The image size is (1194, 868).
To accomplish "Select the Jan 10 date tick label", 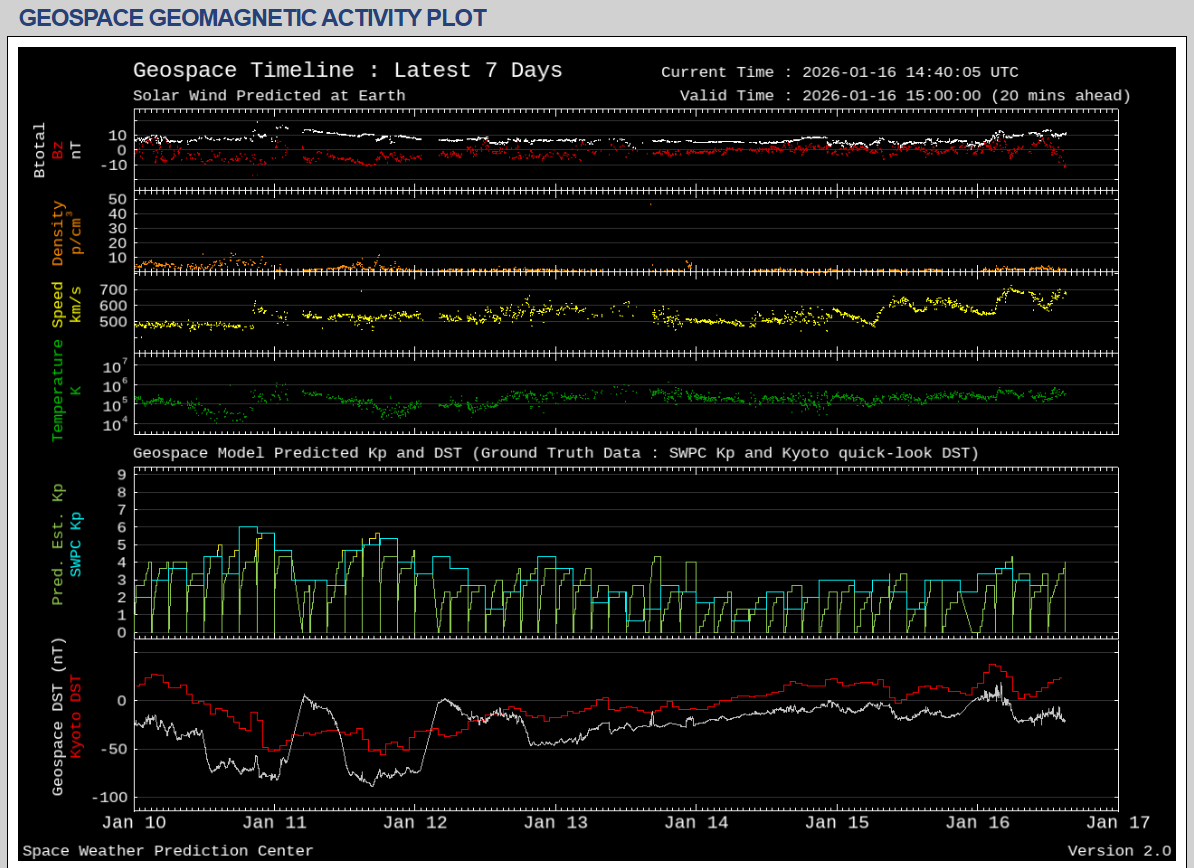I will point(134,823).
